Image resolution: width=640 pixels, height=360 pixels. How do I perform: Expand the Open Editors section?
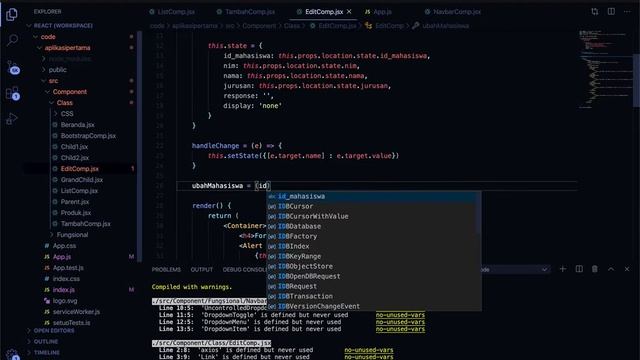54,330
